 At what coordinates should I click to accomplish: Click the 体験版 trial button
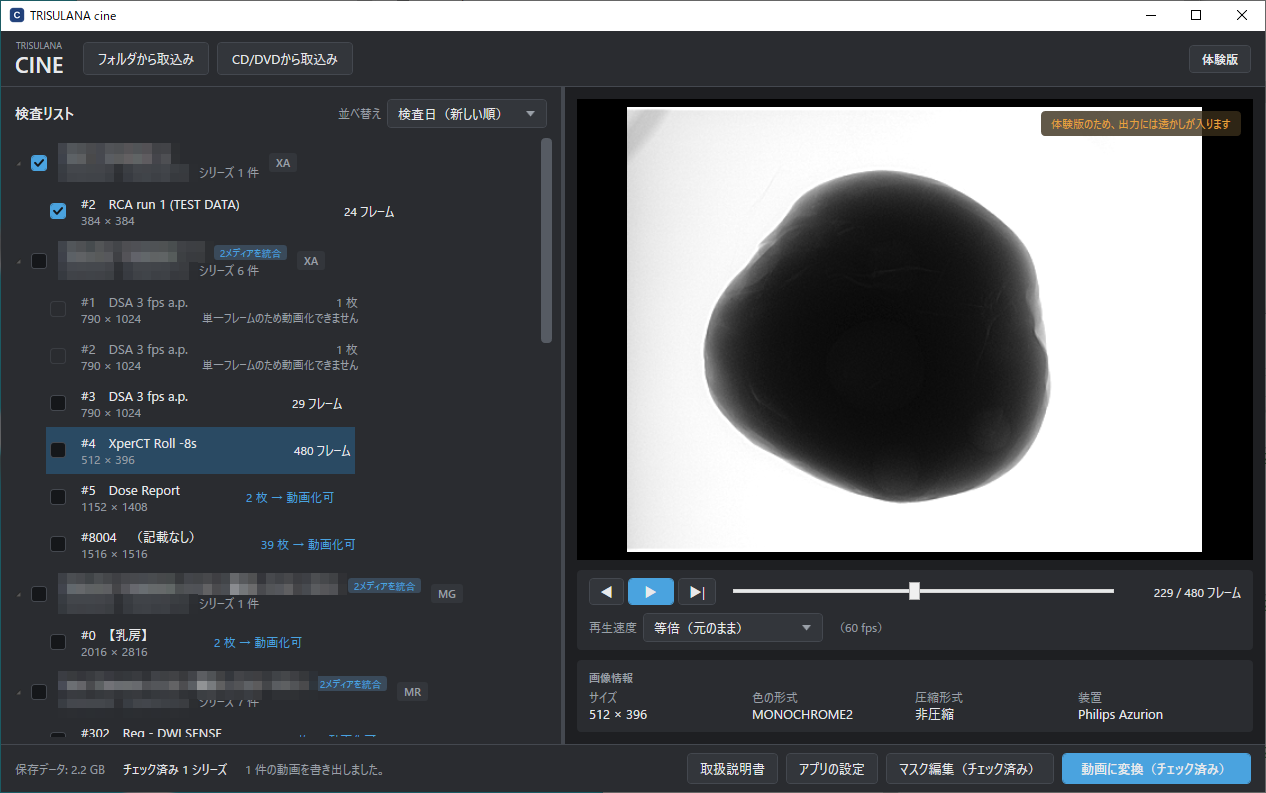click(1220, 59)
